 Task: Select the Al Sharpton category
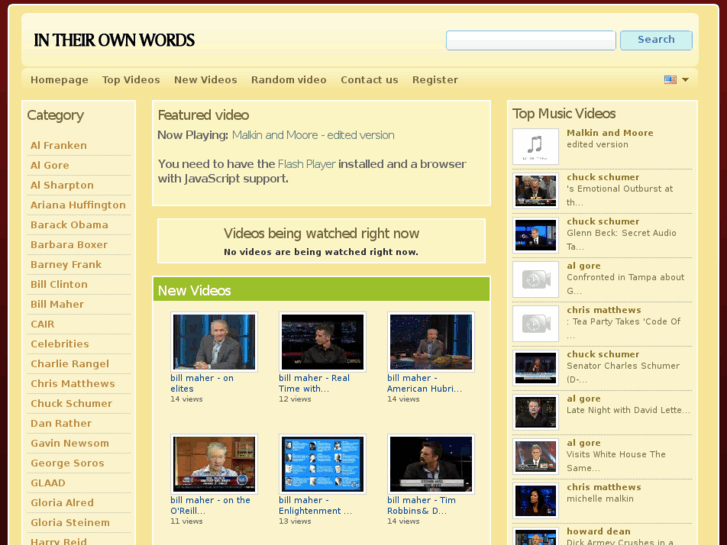click(x=62, y=186)
